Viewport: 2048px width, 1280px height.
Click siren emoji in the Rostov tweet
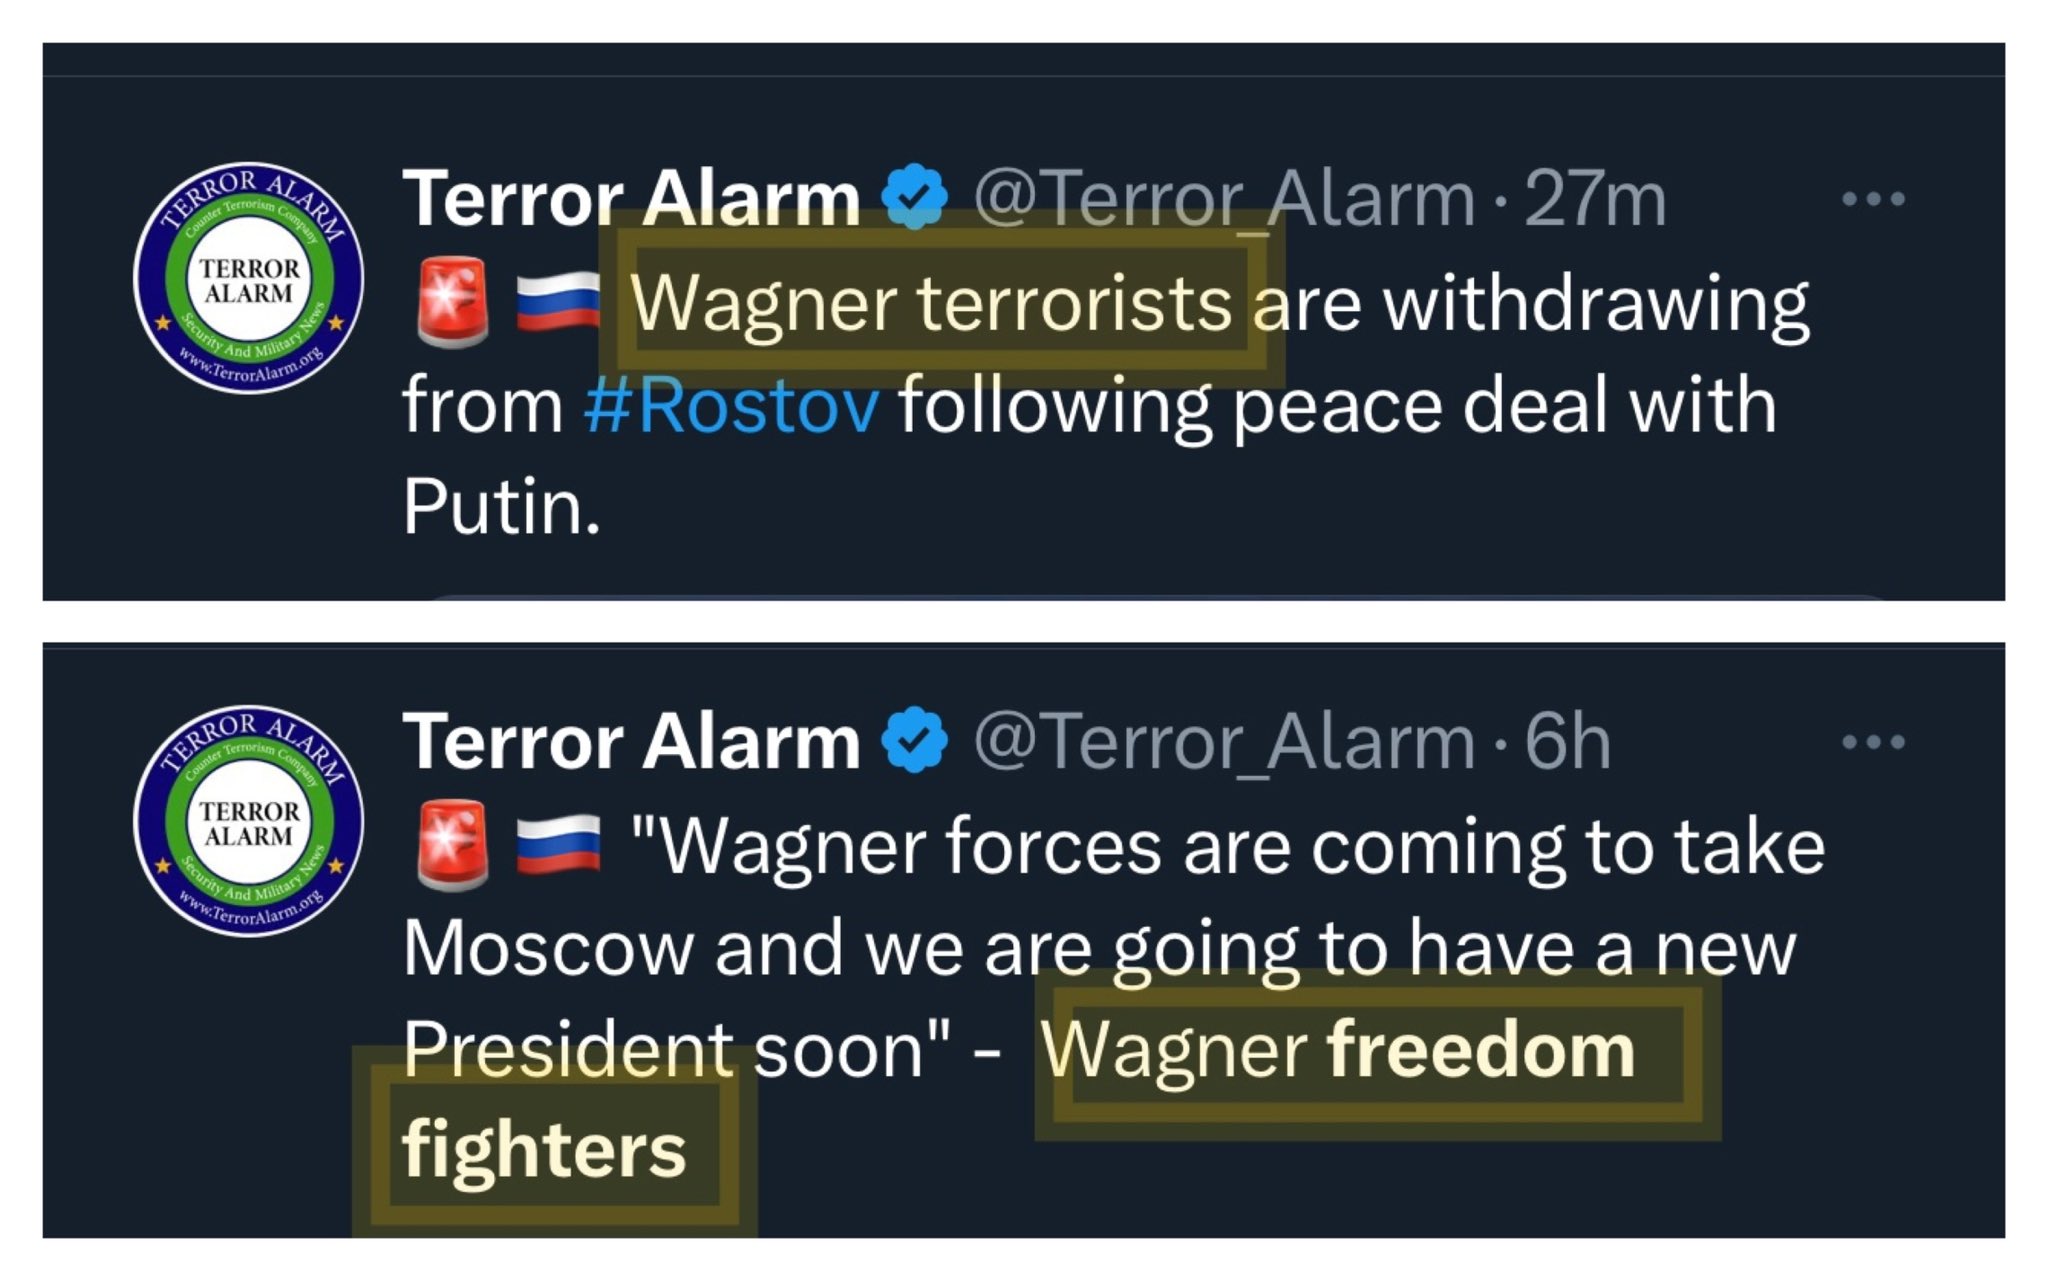click(452, 302)
